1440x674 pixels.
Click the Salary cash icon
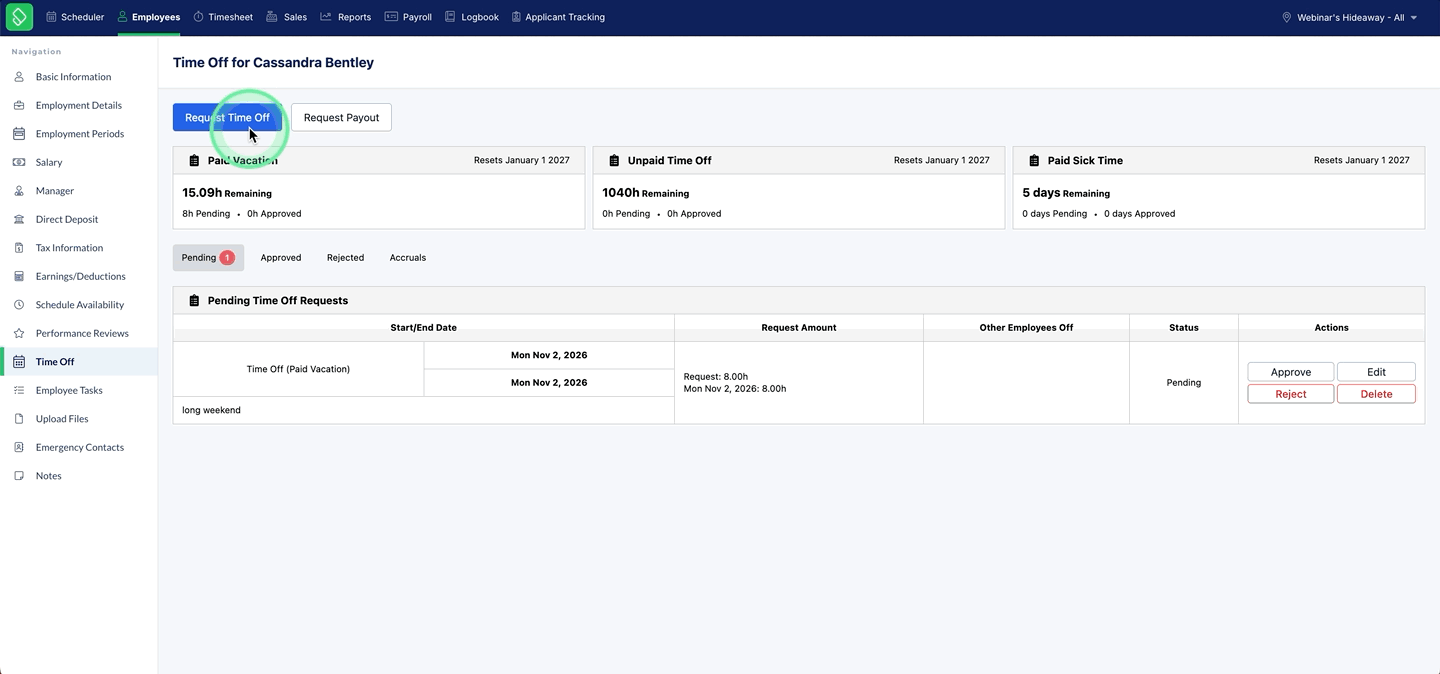(x=19, y=162)
